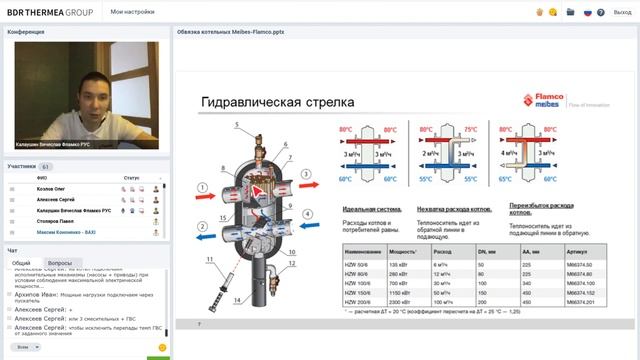Click microphone status icon for Козлов Олег

tap(123, 189)
